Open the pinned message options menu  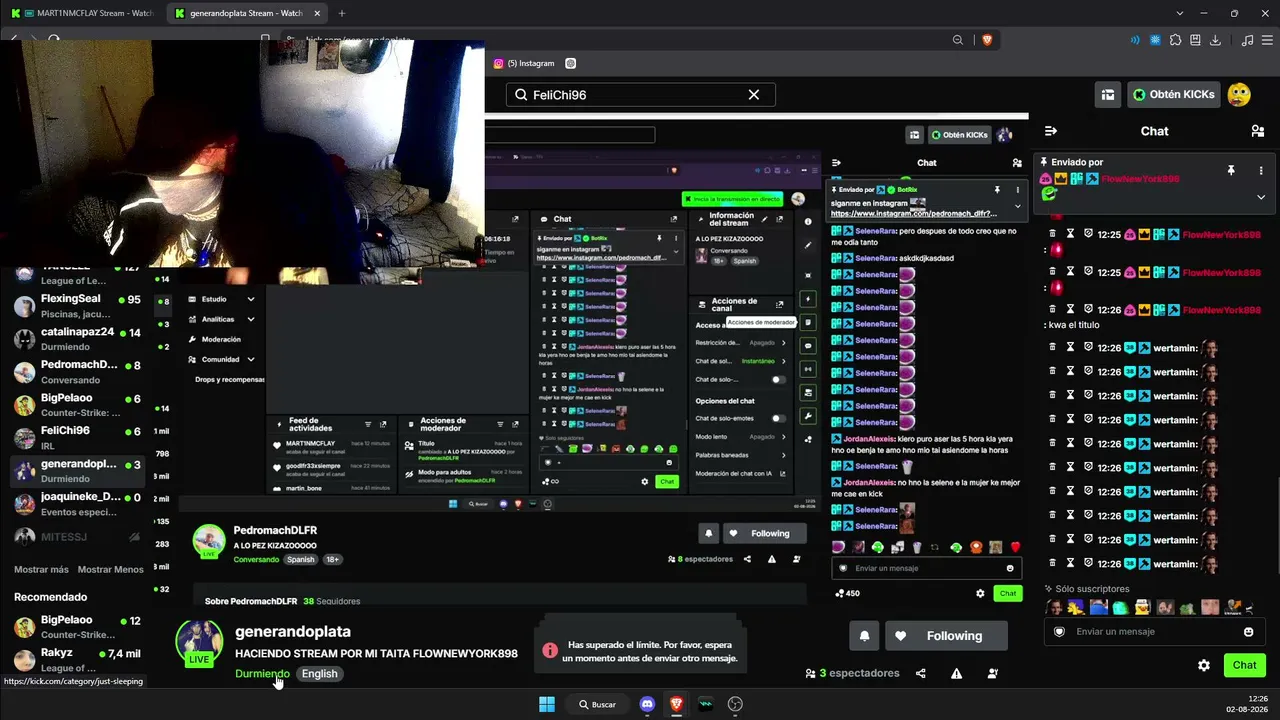pyautogui.click(x=1261, y=171)
